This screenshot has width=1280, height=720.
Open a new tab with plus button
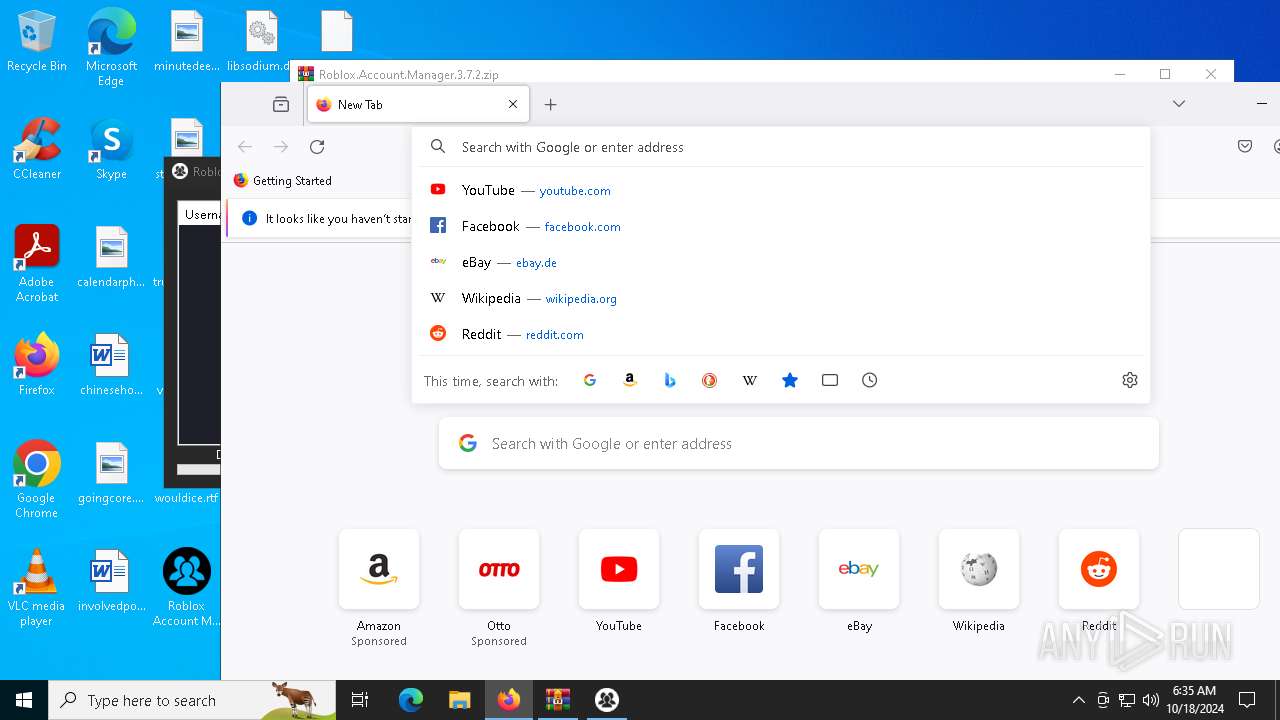(551, 104)
